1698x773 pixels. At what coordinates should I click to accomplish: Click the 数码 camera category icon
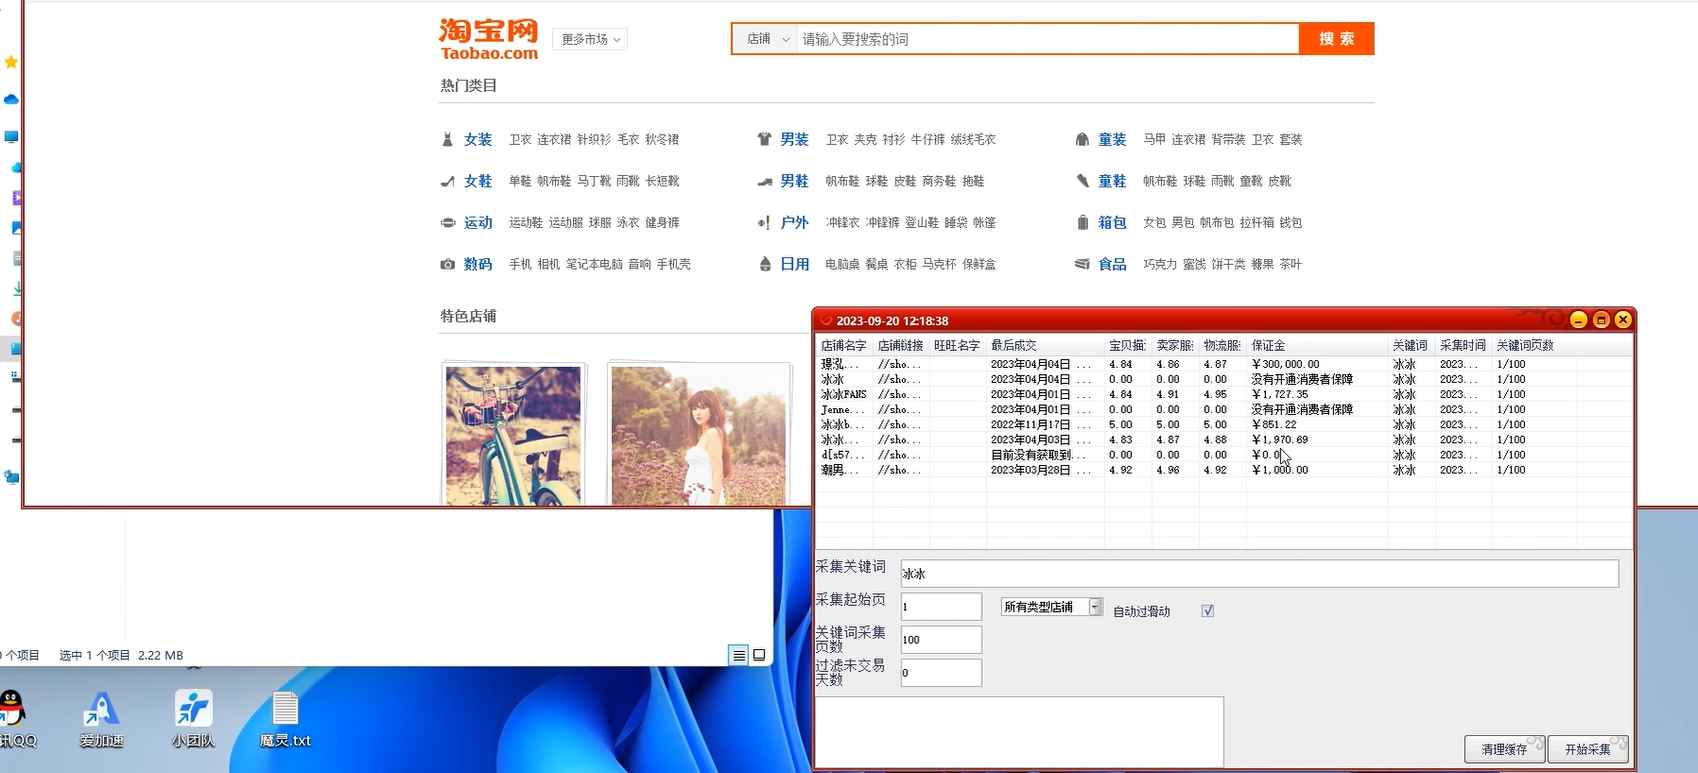tap(447, 264)
